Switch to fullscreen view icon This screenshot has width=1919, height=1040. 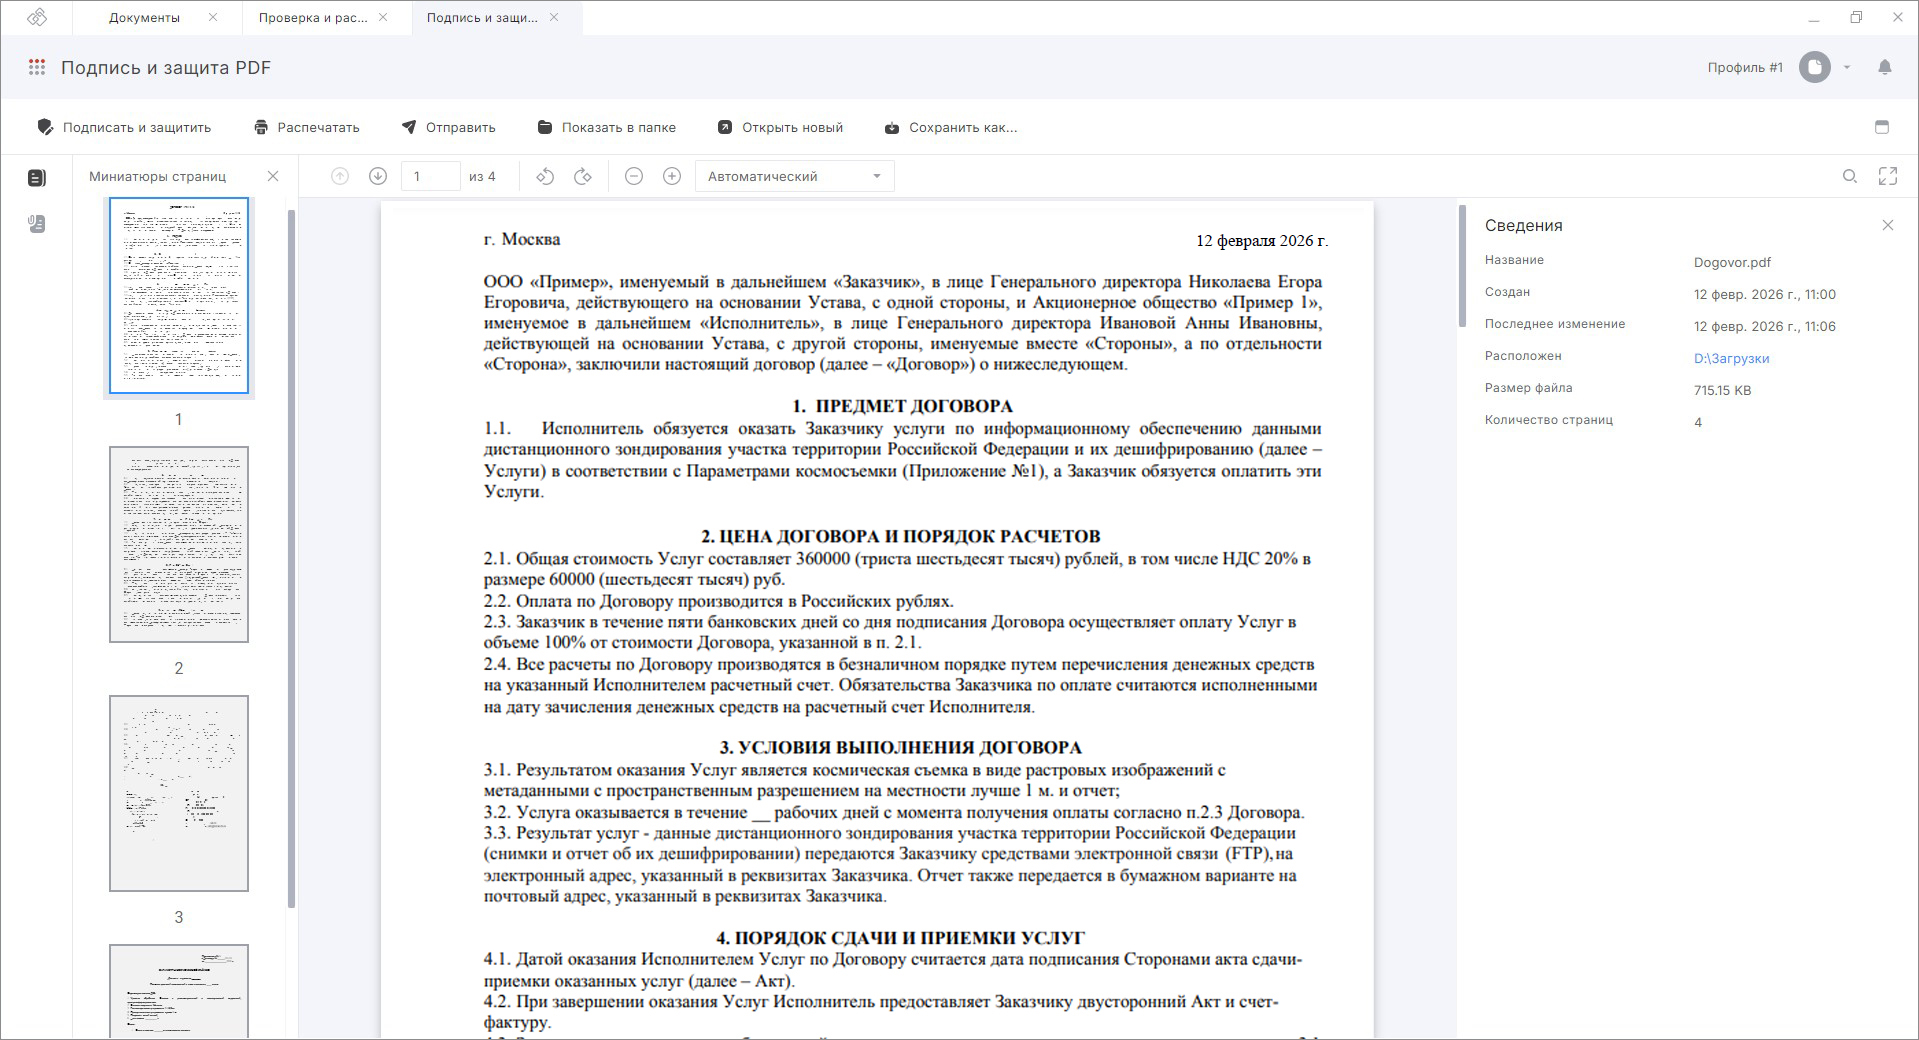coord(1888,176)
